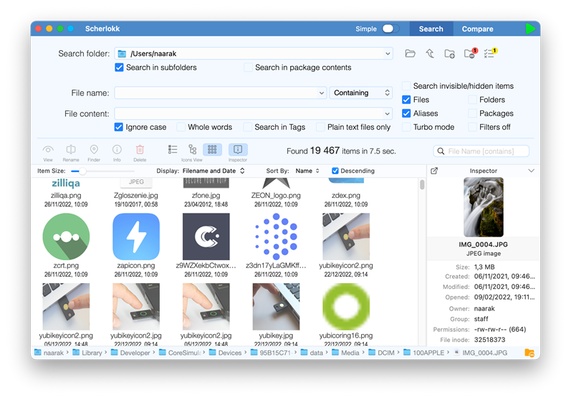Enable Search invisible/hidden items
The width and height of the screenshot is (571, 400).
click(406, 86)
